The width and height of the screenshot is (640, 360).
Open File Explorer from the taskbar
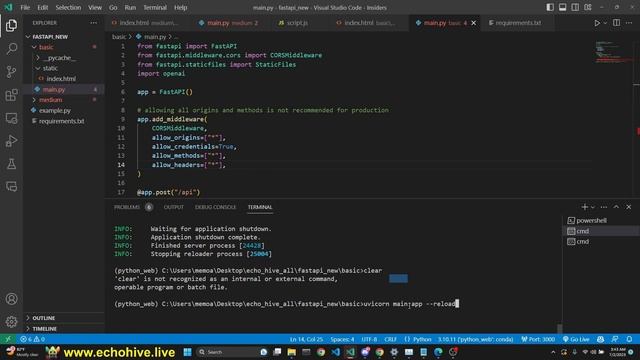pyautogui.click(x=291, y=352)
